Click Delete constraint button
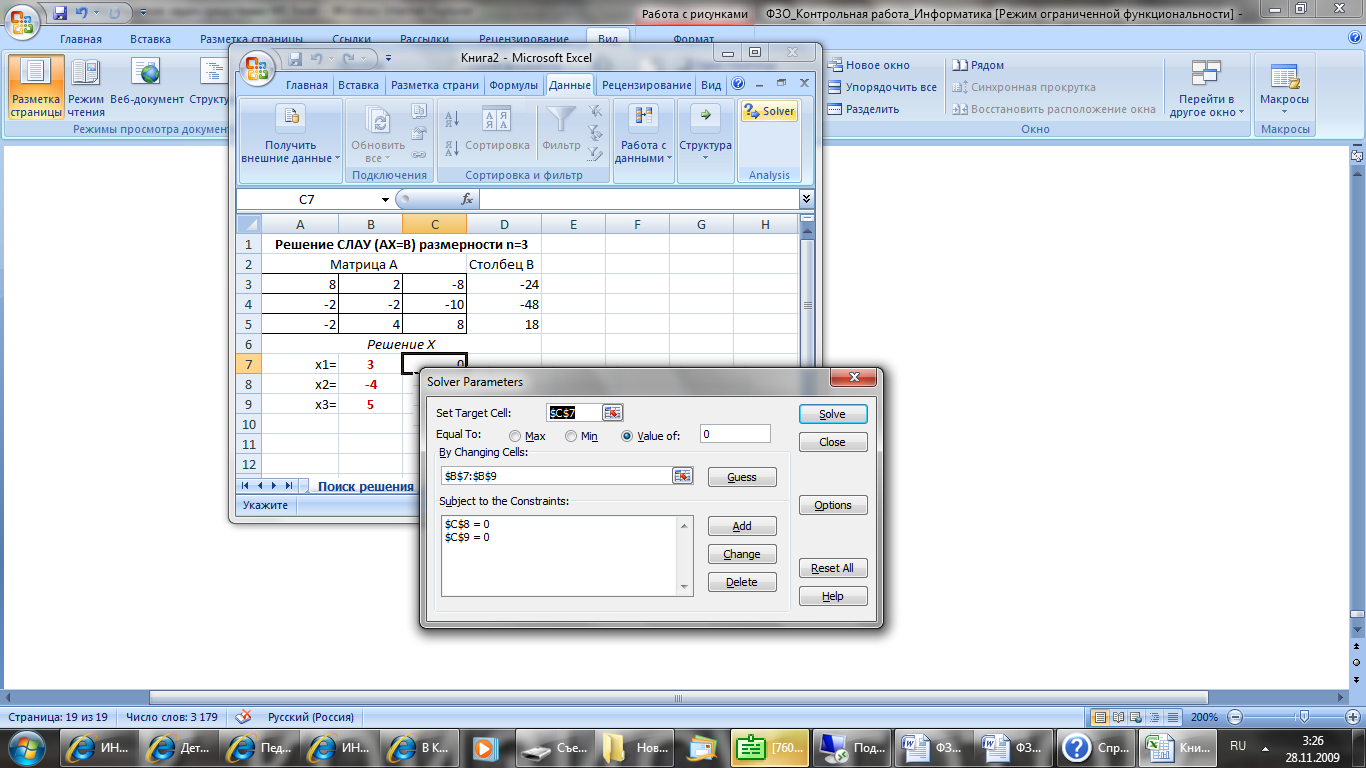The height and width of the screenshot is (768, 1366). 742,582
